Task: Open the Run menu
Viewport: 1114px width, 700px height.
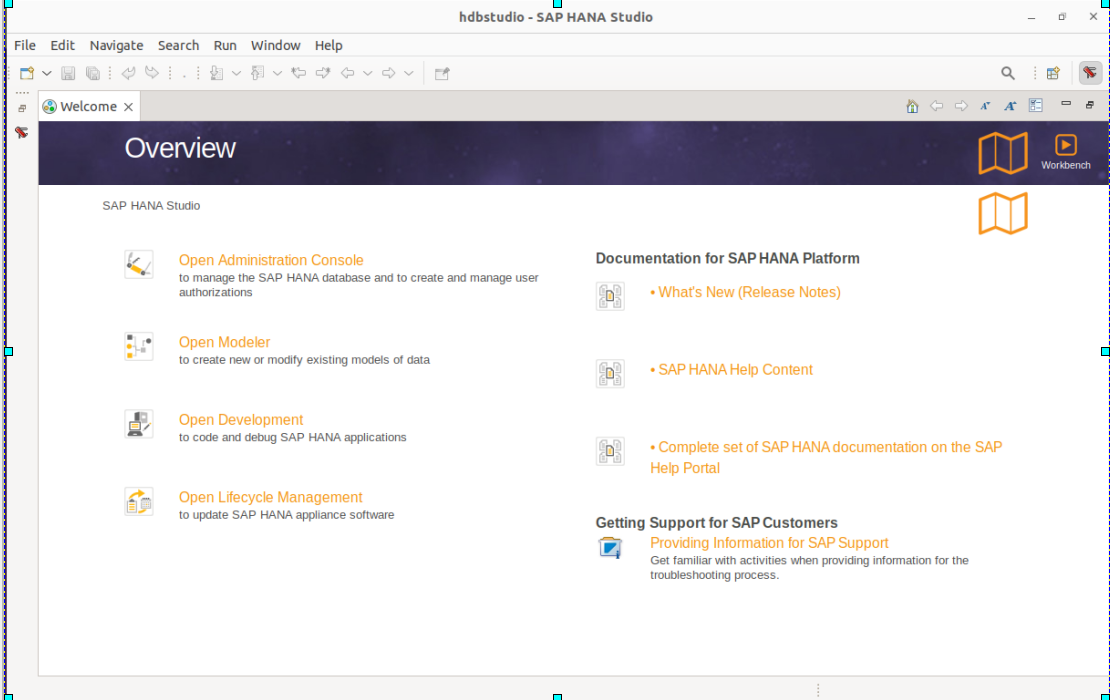Action: 225,45
